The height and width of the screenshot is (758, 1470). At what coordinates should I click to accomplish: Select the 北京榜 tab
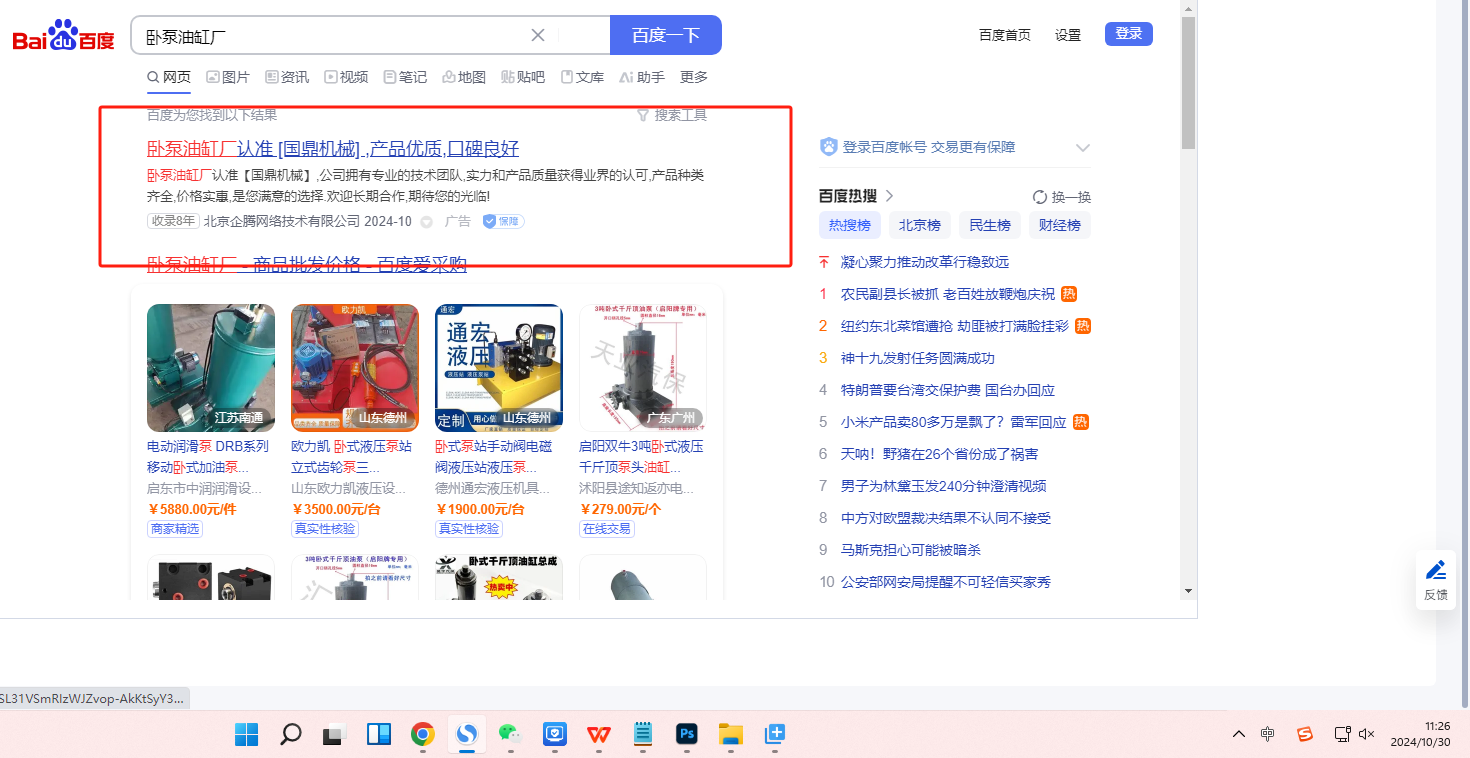tap(920, 225)
